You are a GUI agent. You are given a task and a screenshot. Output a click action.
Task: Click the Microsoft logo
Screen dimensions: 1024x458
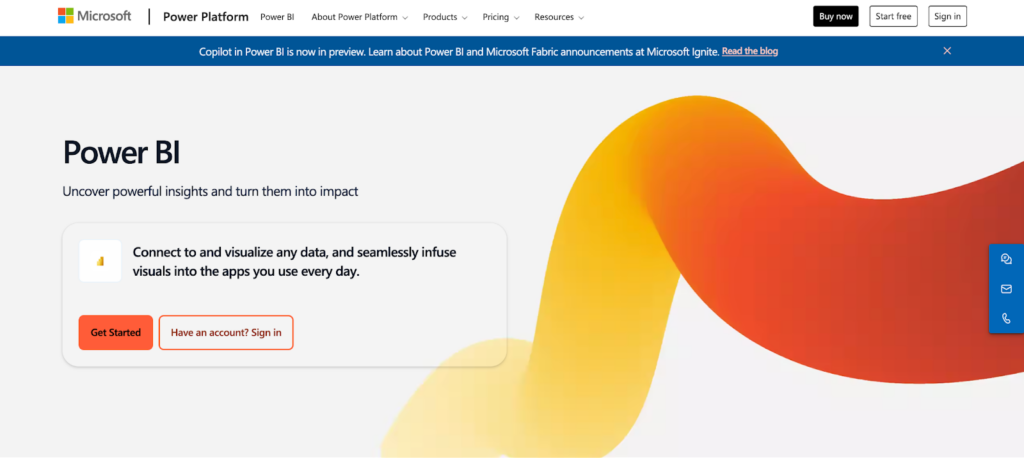click(x=94, y=16)
